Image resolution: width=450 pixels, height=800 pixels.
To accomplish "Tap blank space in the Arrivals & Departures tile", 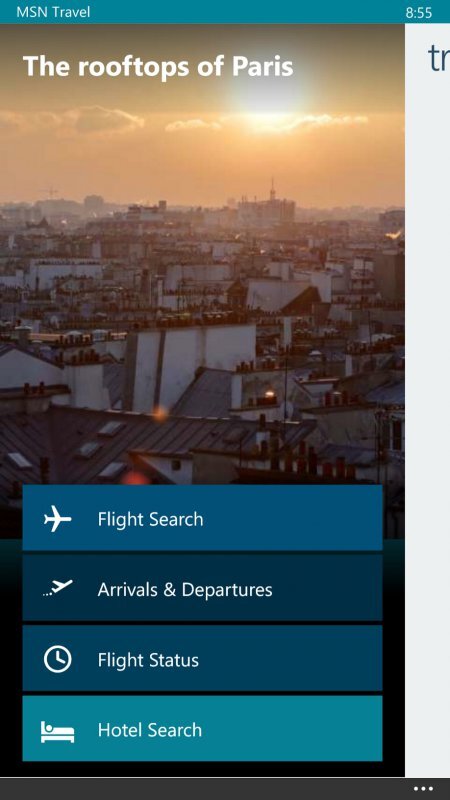I will [332, 588].
